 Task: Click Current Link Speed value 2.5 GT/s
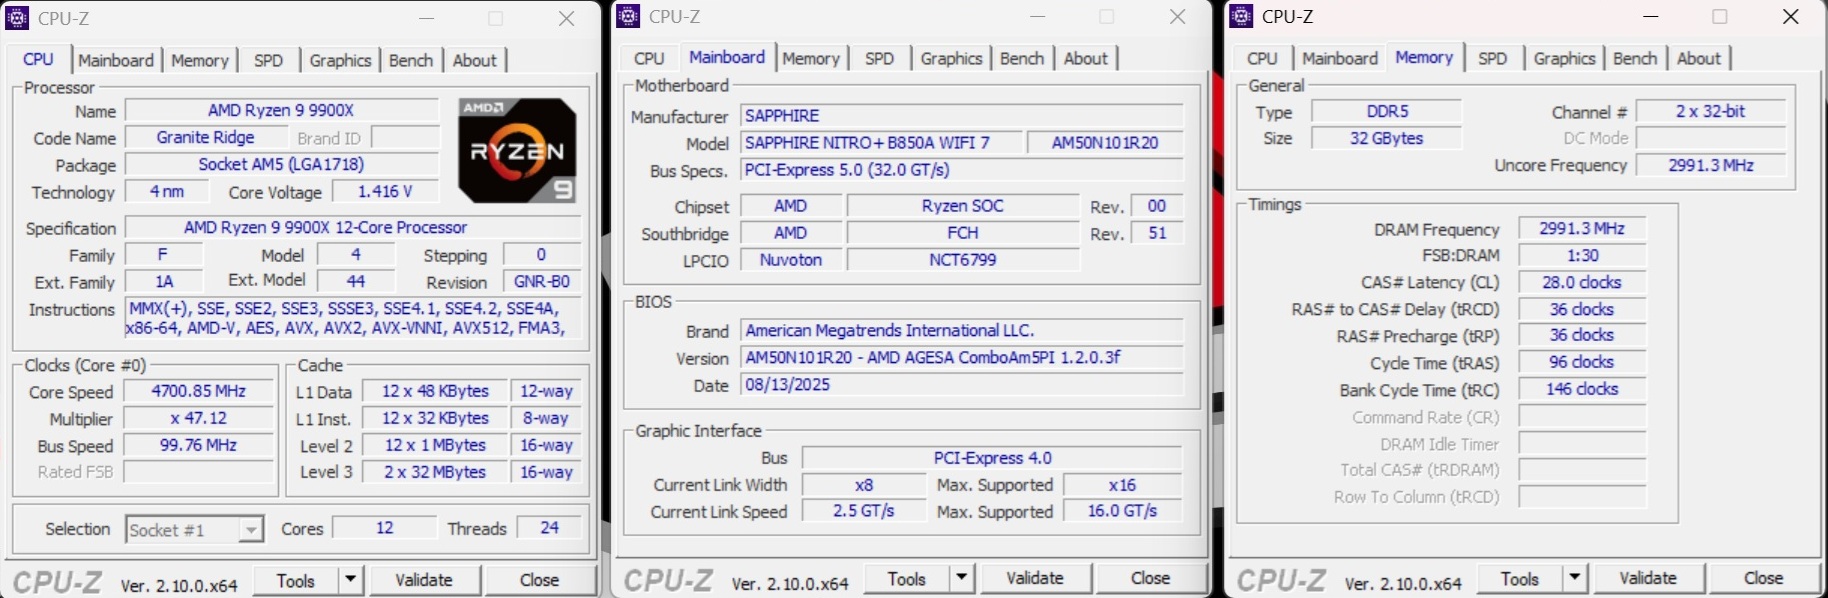864,511
